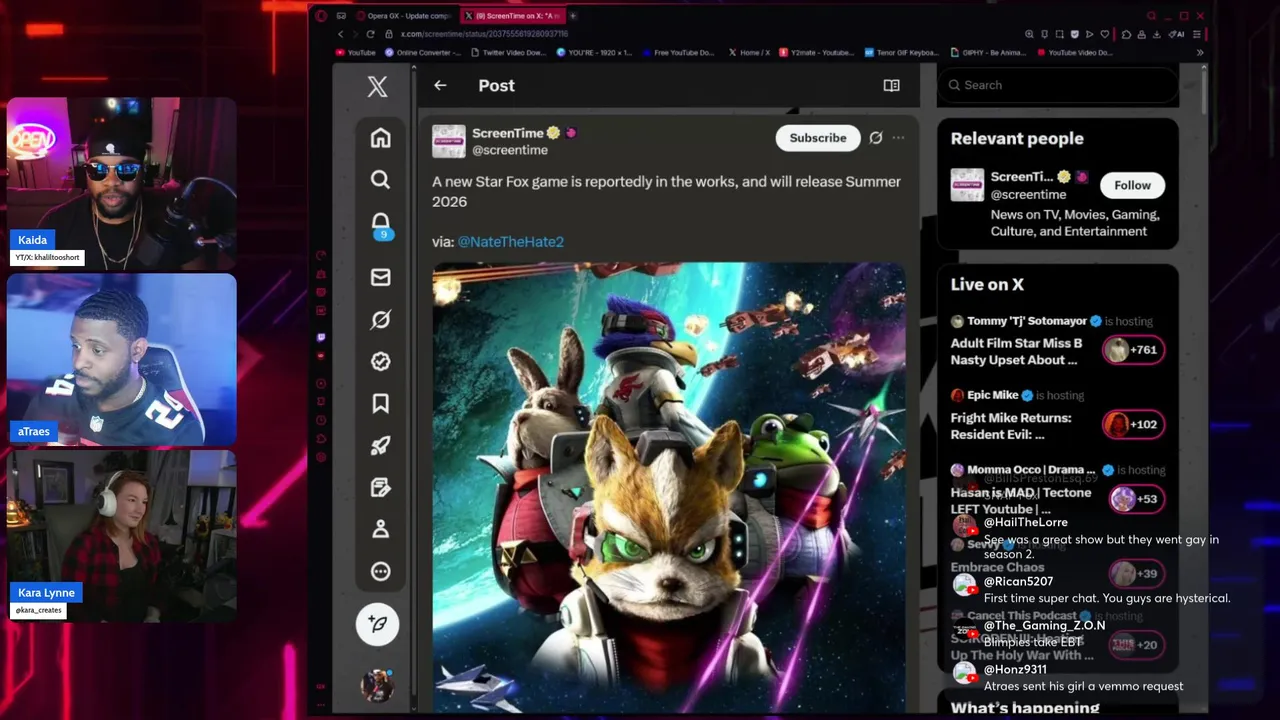
Task: Click +102 listeners badge
Action: click(x=1133, y=424)
